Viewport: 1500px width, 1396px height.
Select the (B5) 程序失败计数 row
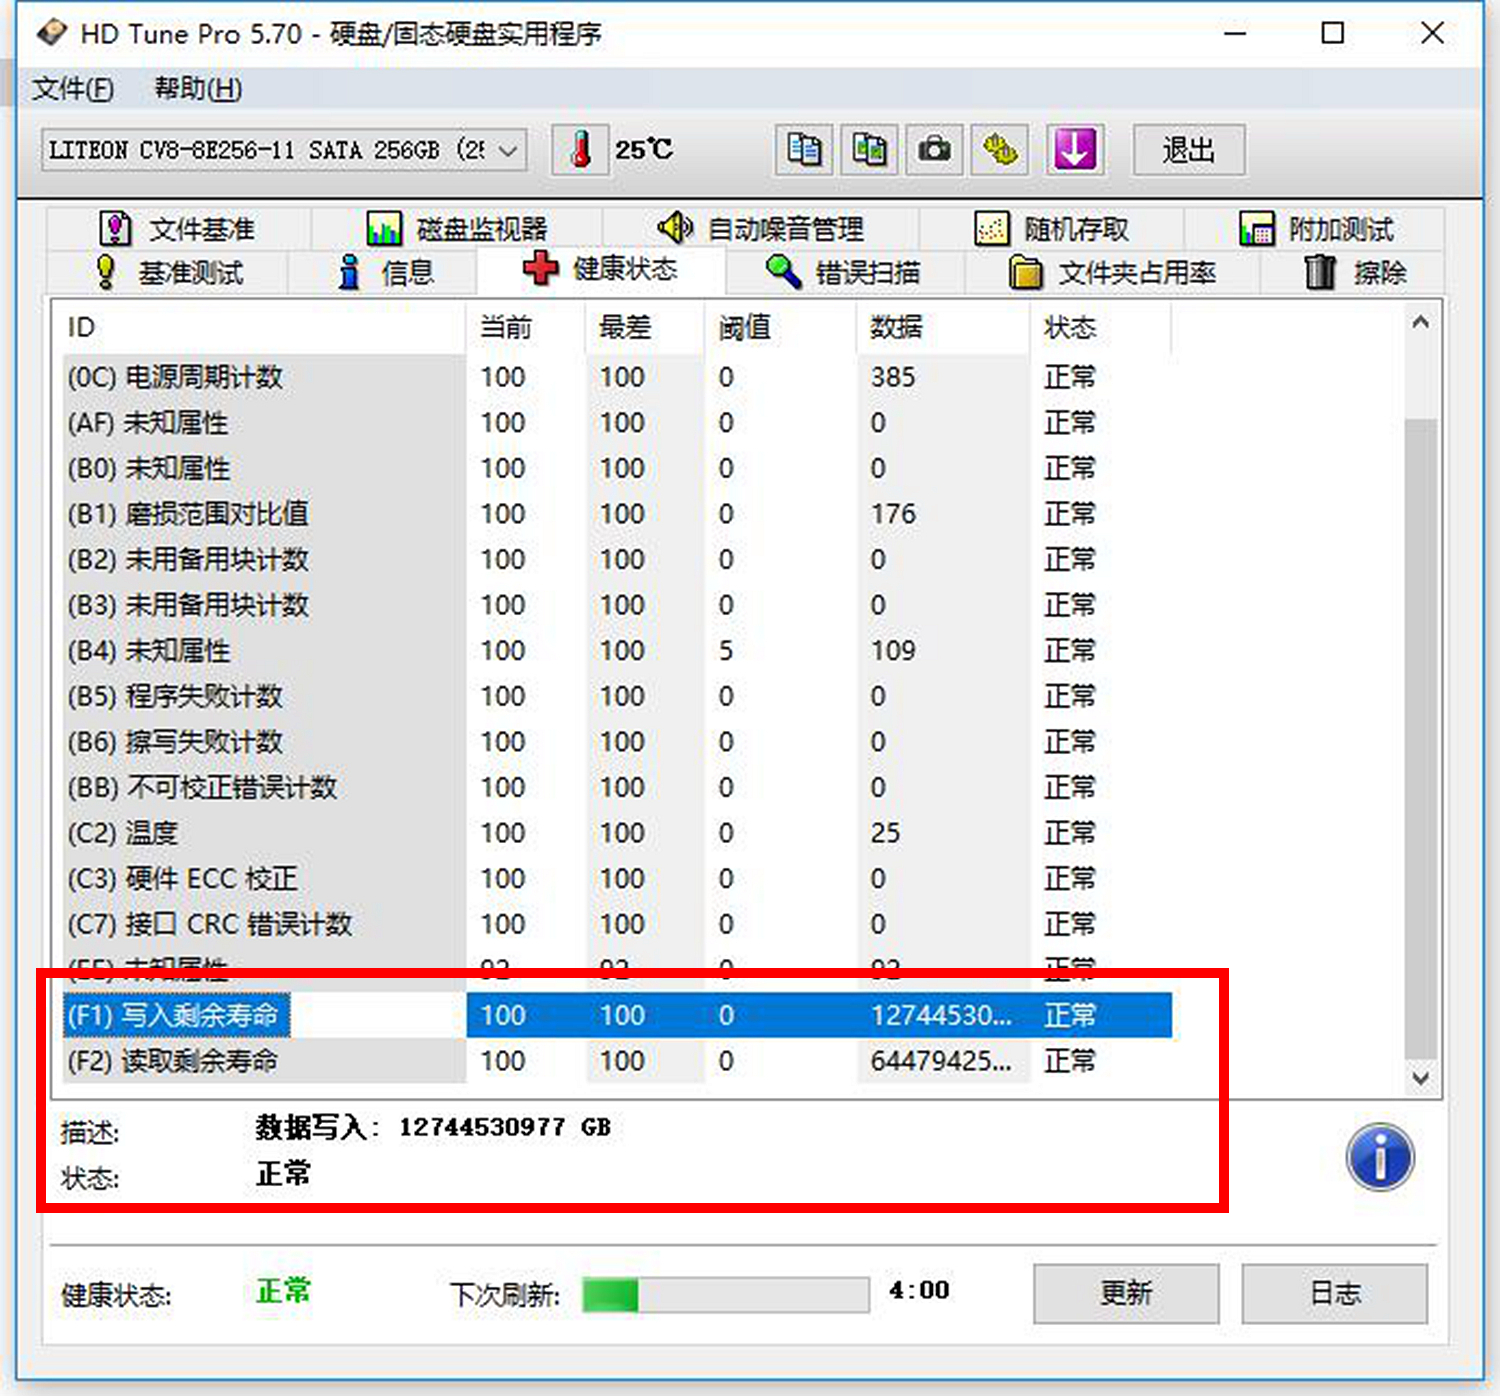617,696
